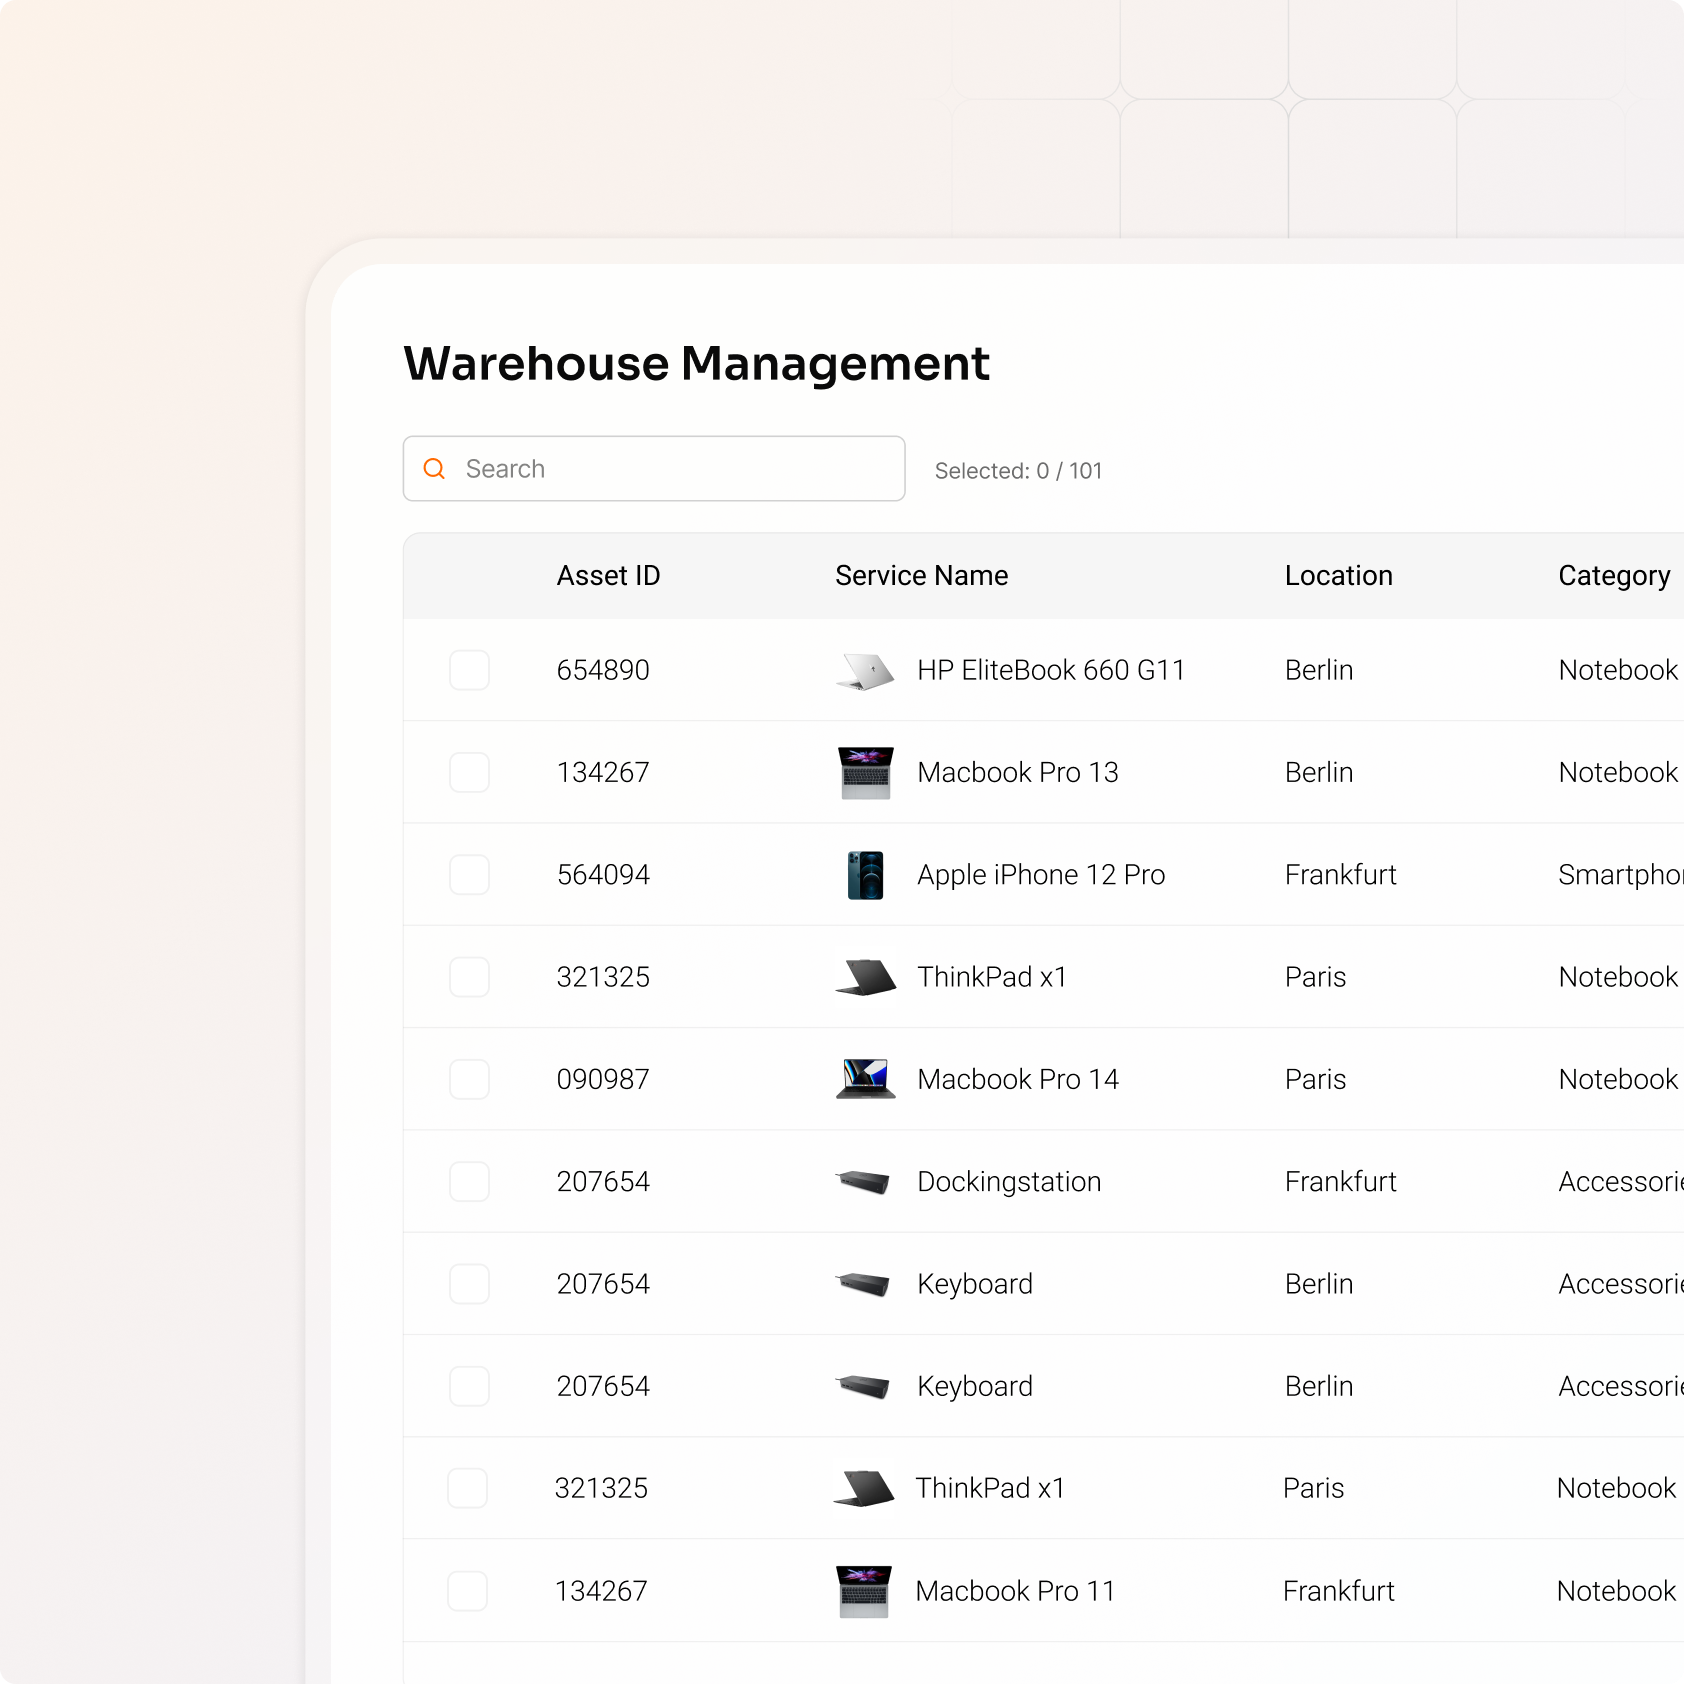The image size is (1684, 1684).
Task: Sort by the Asset ID column header
Action: [608, 576]
